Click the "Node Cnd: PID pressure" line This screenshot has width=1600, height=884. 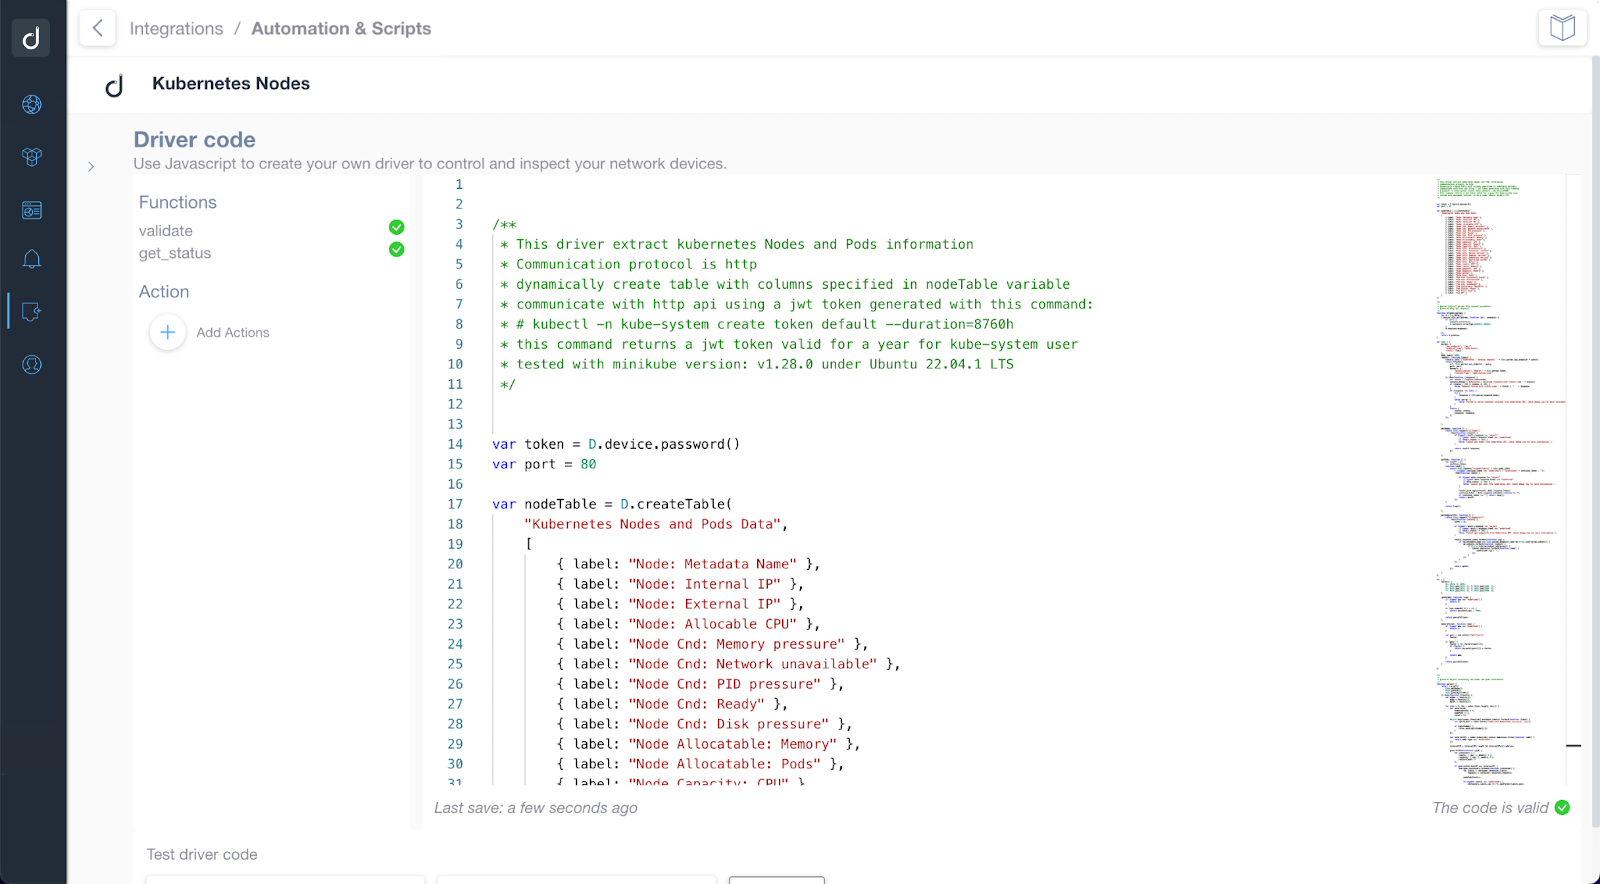tap(700, 684)
